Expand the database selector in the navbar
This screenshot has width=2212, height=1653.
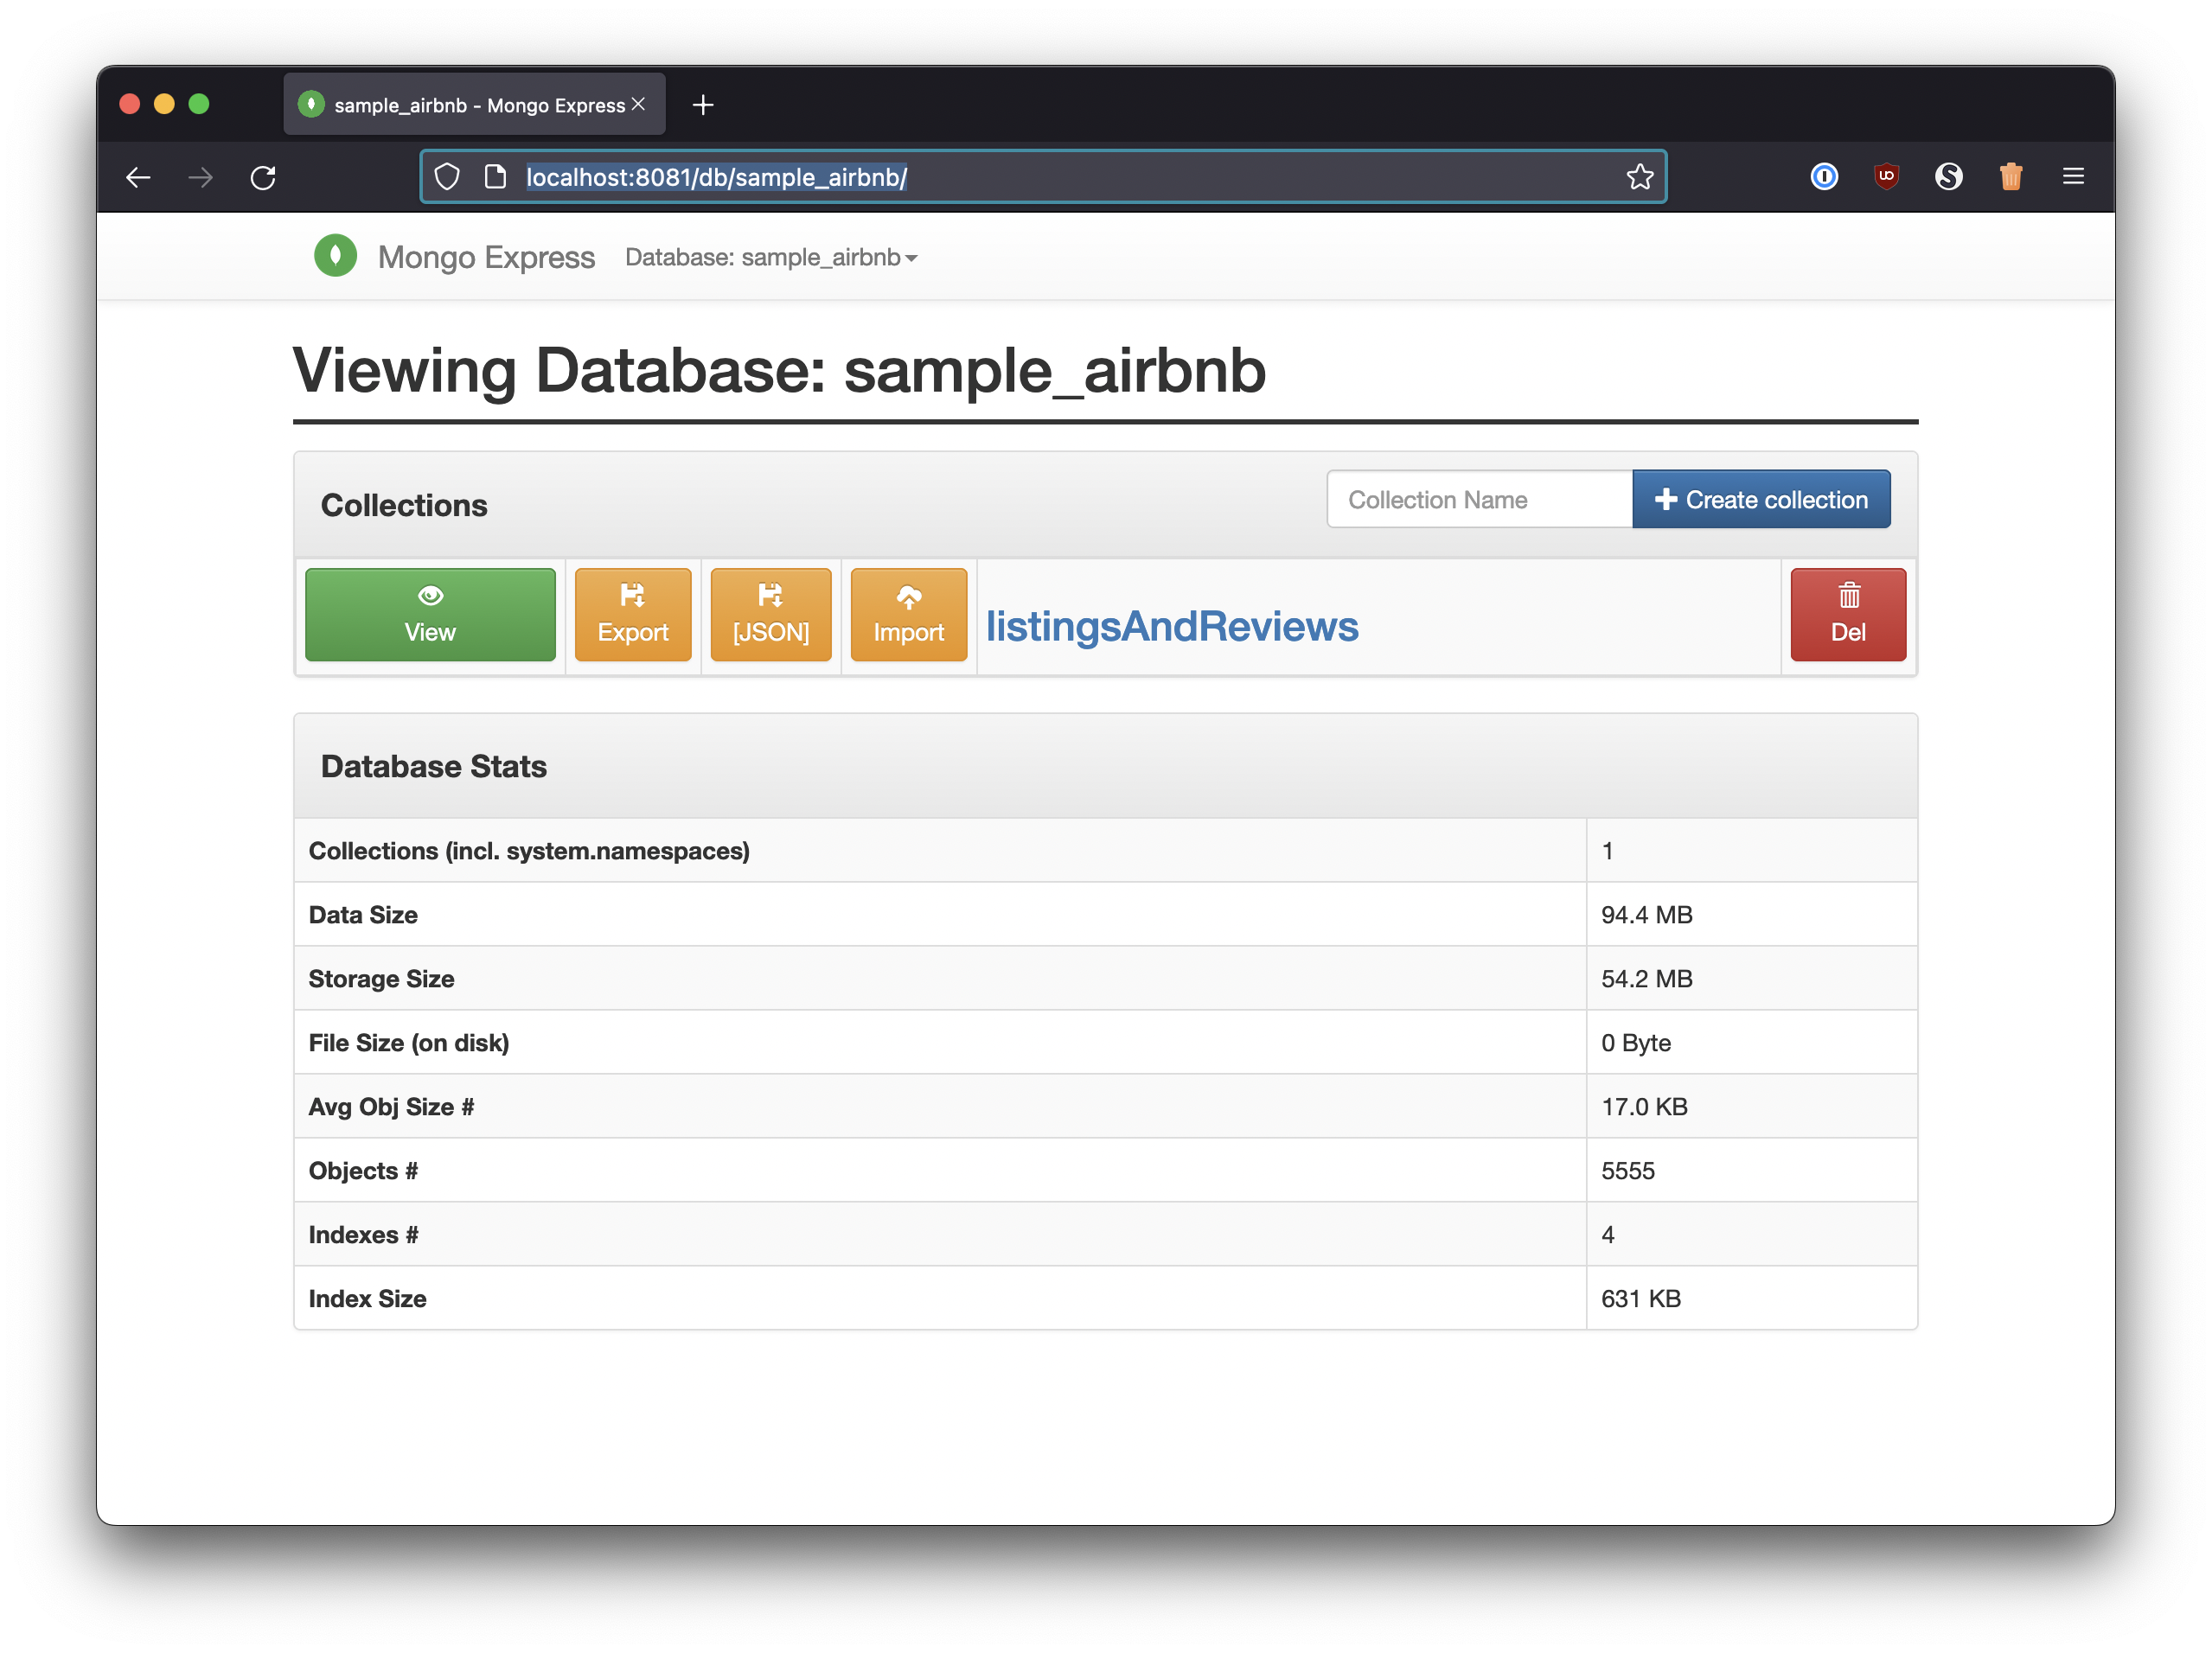[x=771, y=257]
